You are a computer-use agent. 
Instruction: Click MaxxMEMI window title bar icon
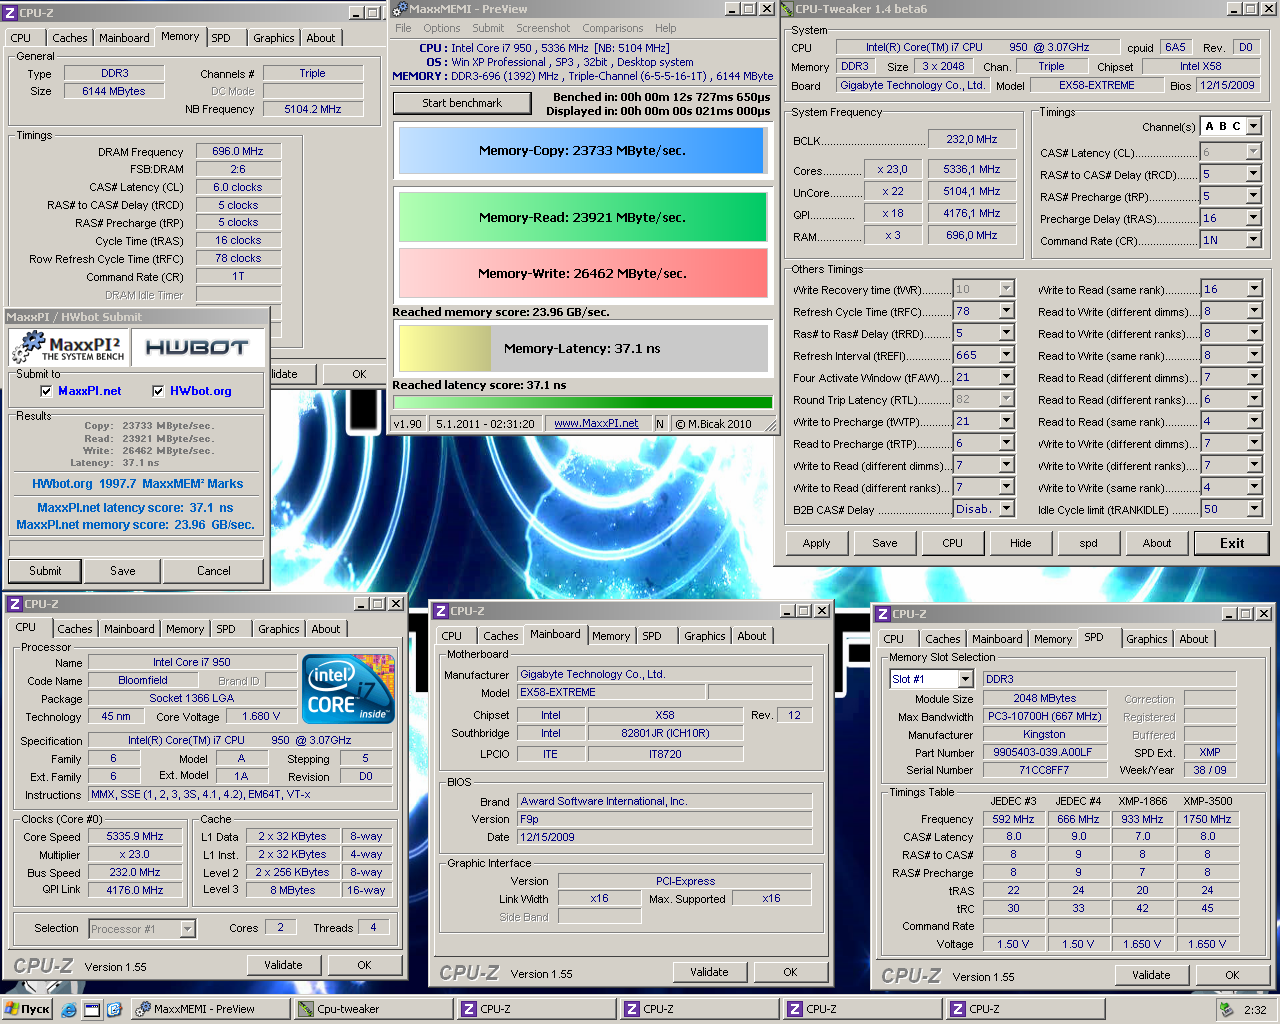pos(400,9)
